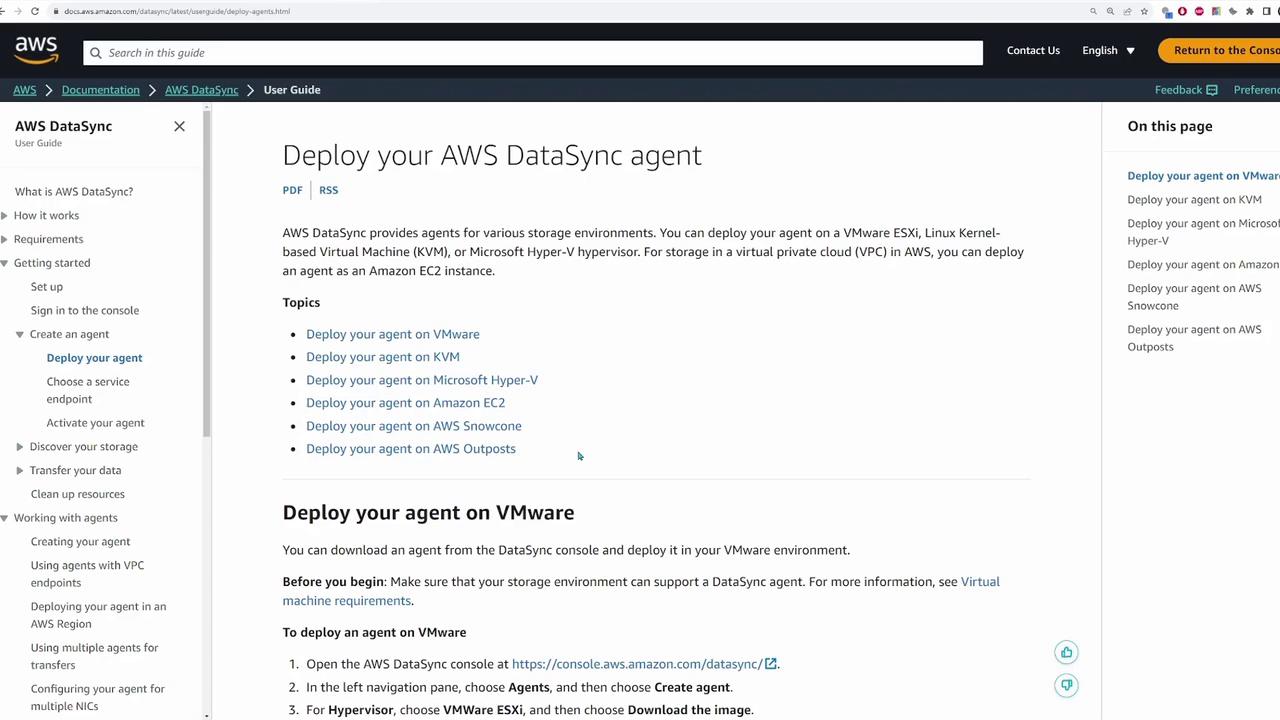Reload the page using browser refresh icon

(35, 11)
